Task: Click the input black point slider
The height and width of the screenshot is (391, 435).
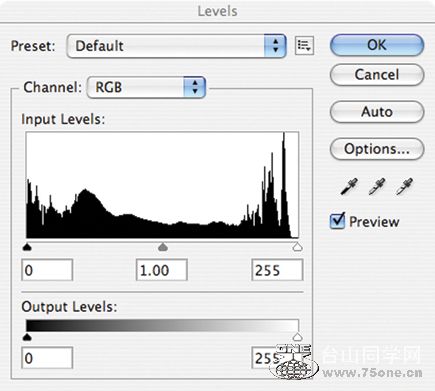Action: point(27,247)
